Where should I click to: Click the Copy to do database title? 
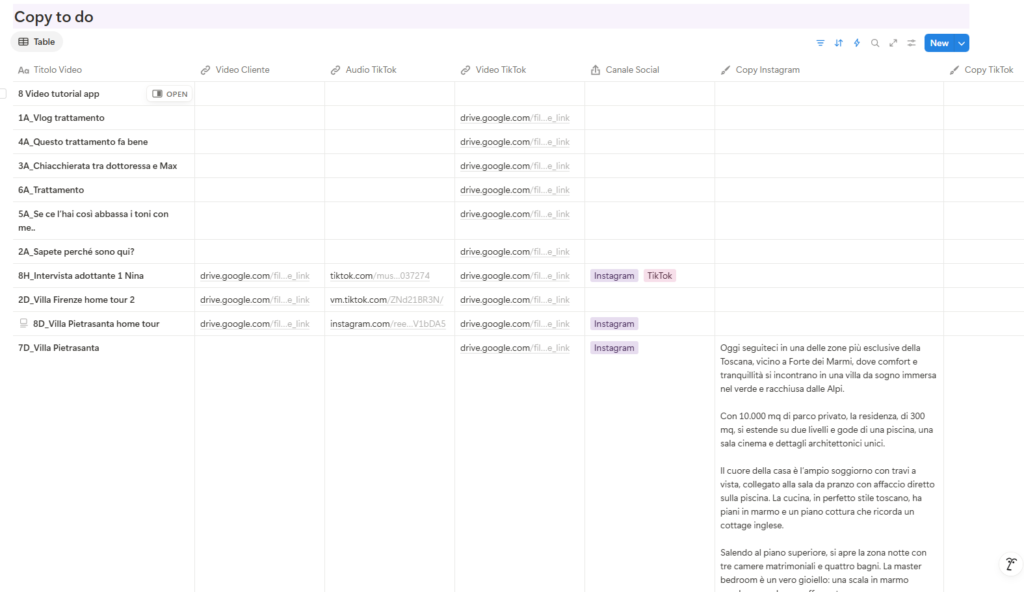54,17
